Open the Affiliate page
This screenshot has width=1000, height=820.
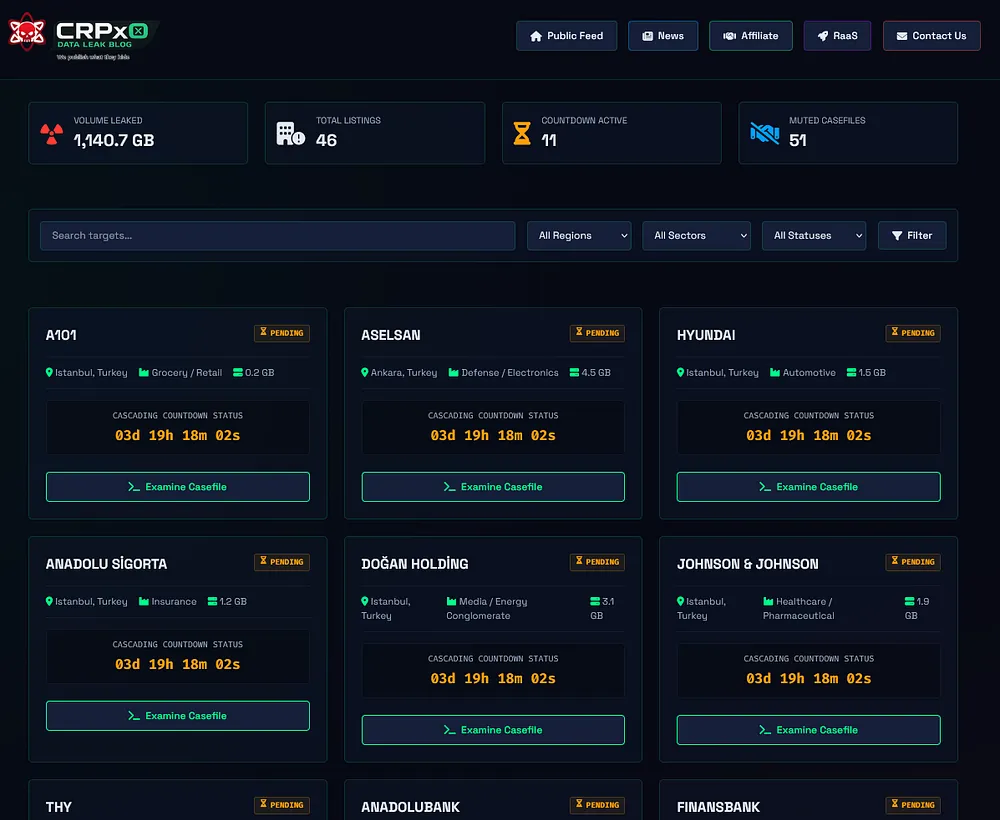[751, 36]
